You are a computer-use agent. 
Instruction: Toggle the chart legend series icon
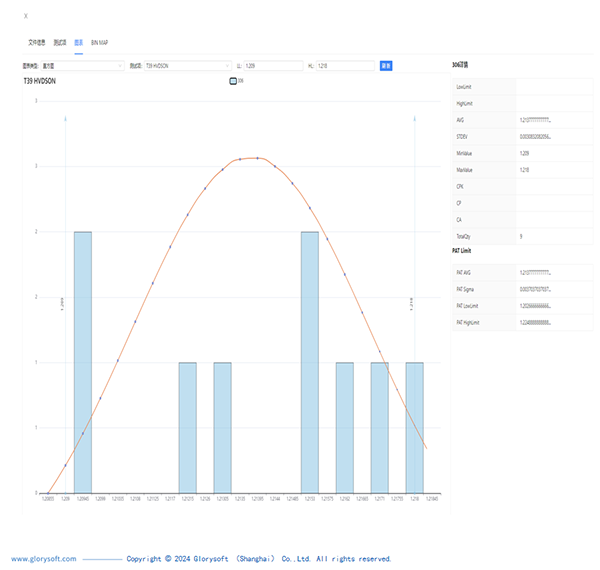[x=234, y=80]
